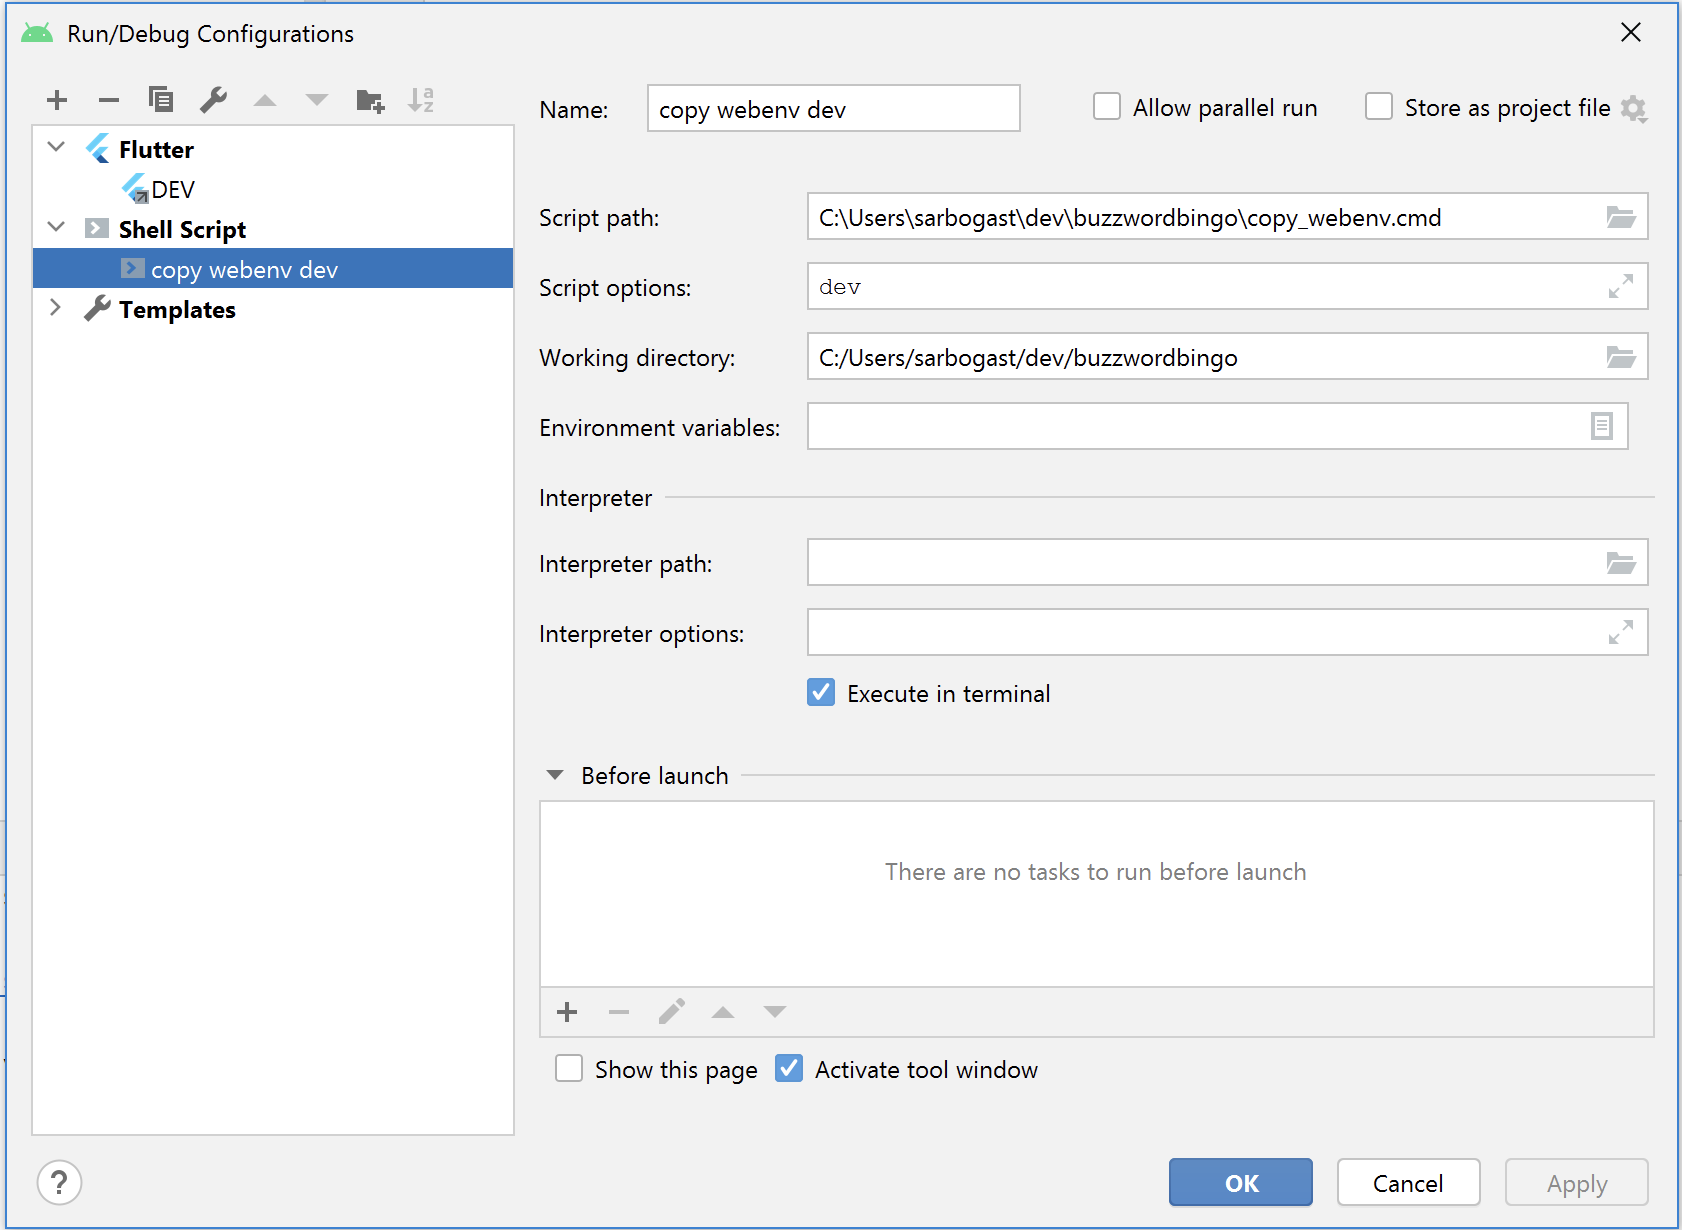Select the Shell Script group label
Screen dimensions: 1682x1230
(182, 229)
